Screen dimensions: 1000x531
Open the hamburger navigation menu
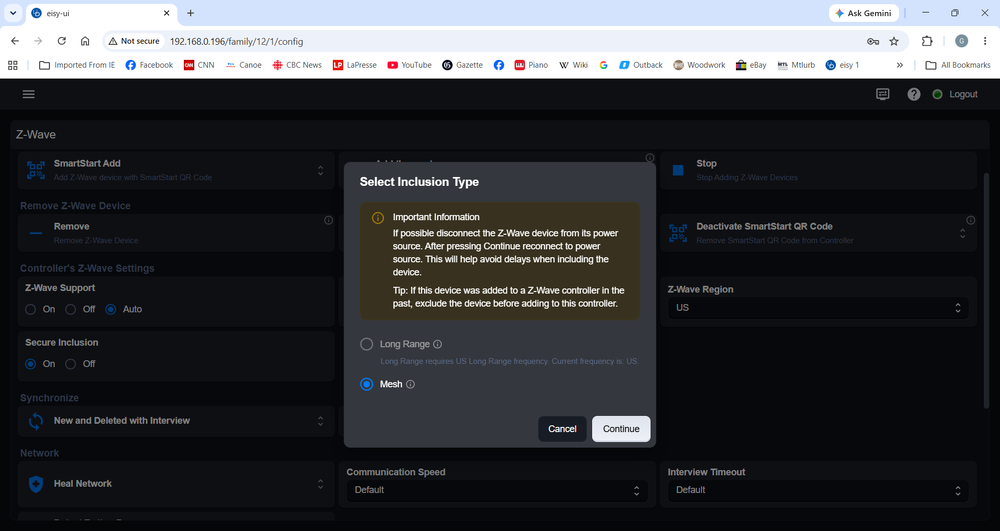pyautogui.click(x=29, y=94)
